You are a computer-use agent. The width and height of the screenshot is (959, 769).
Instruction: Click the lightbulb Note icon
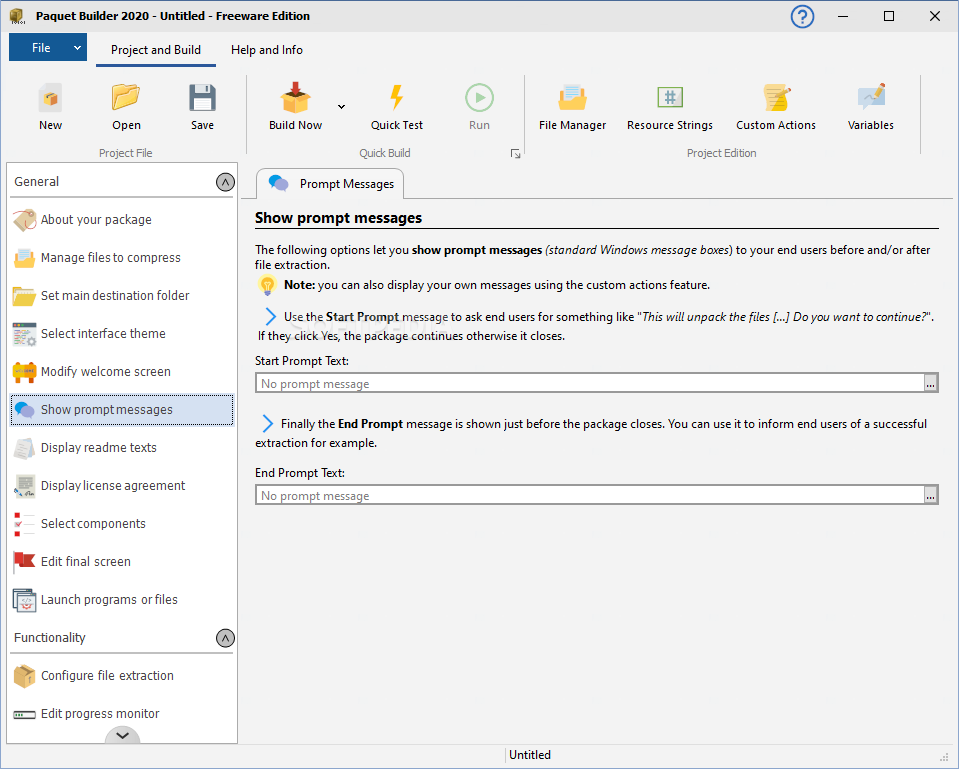pyautogui.click(x=267, y=285)
